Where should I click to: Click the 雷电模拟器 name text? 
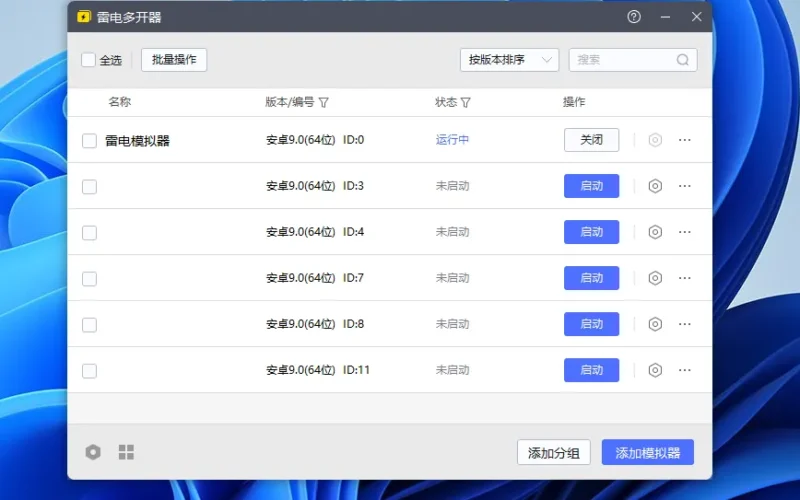137,141
